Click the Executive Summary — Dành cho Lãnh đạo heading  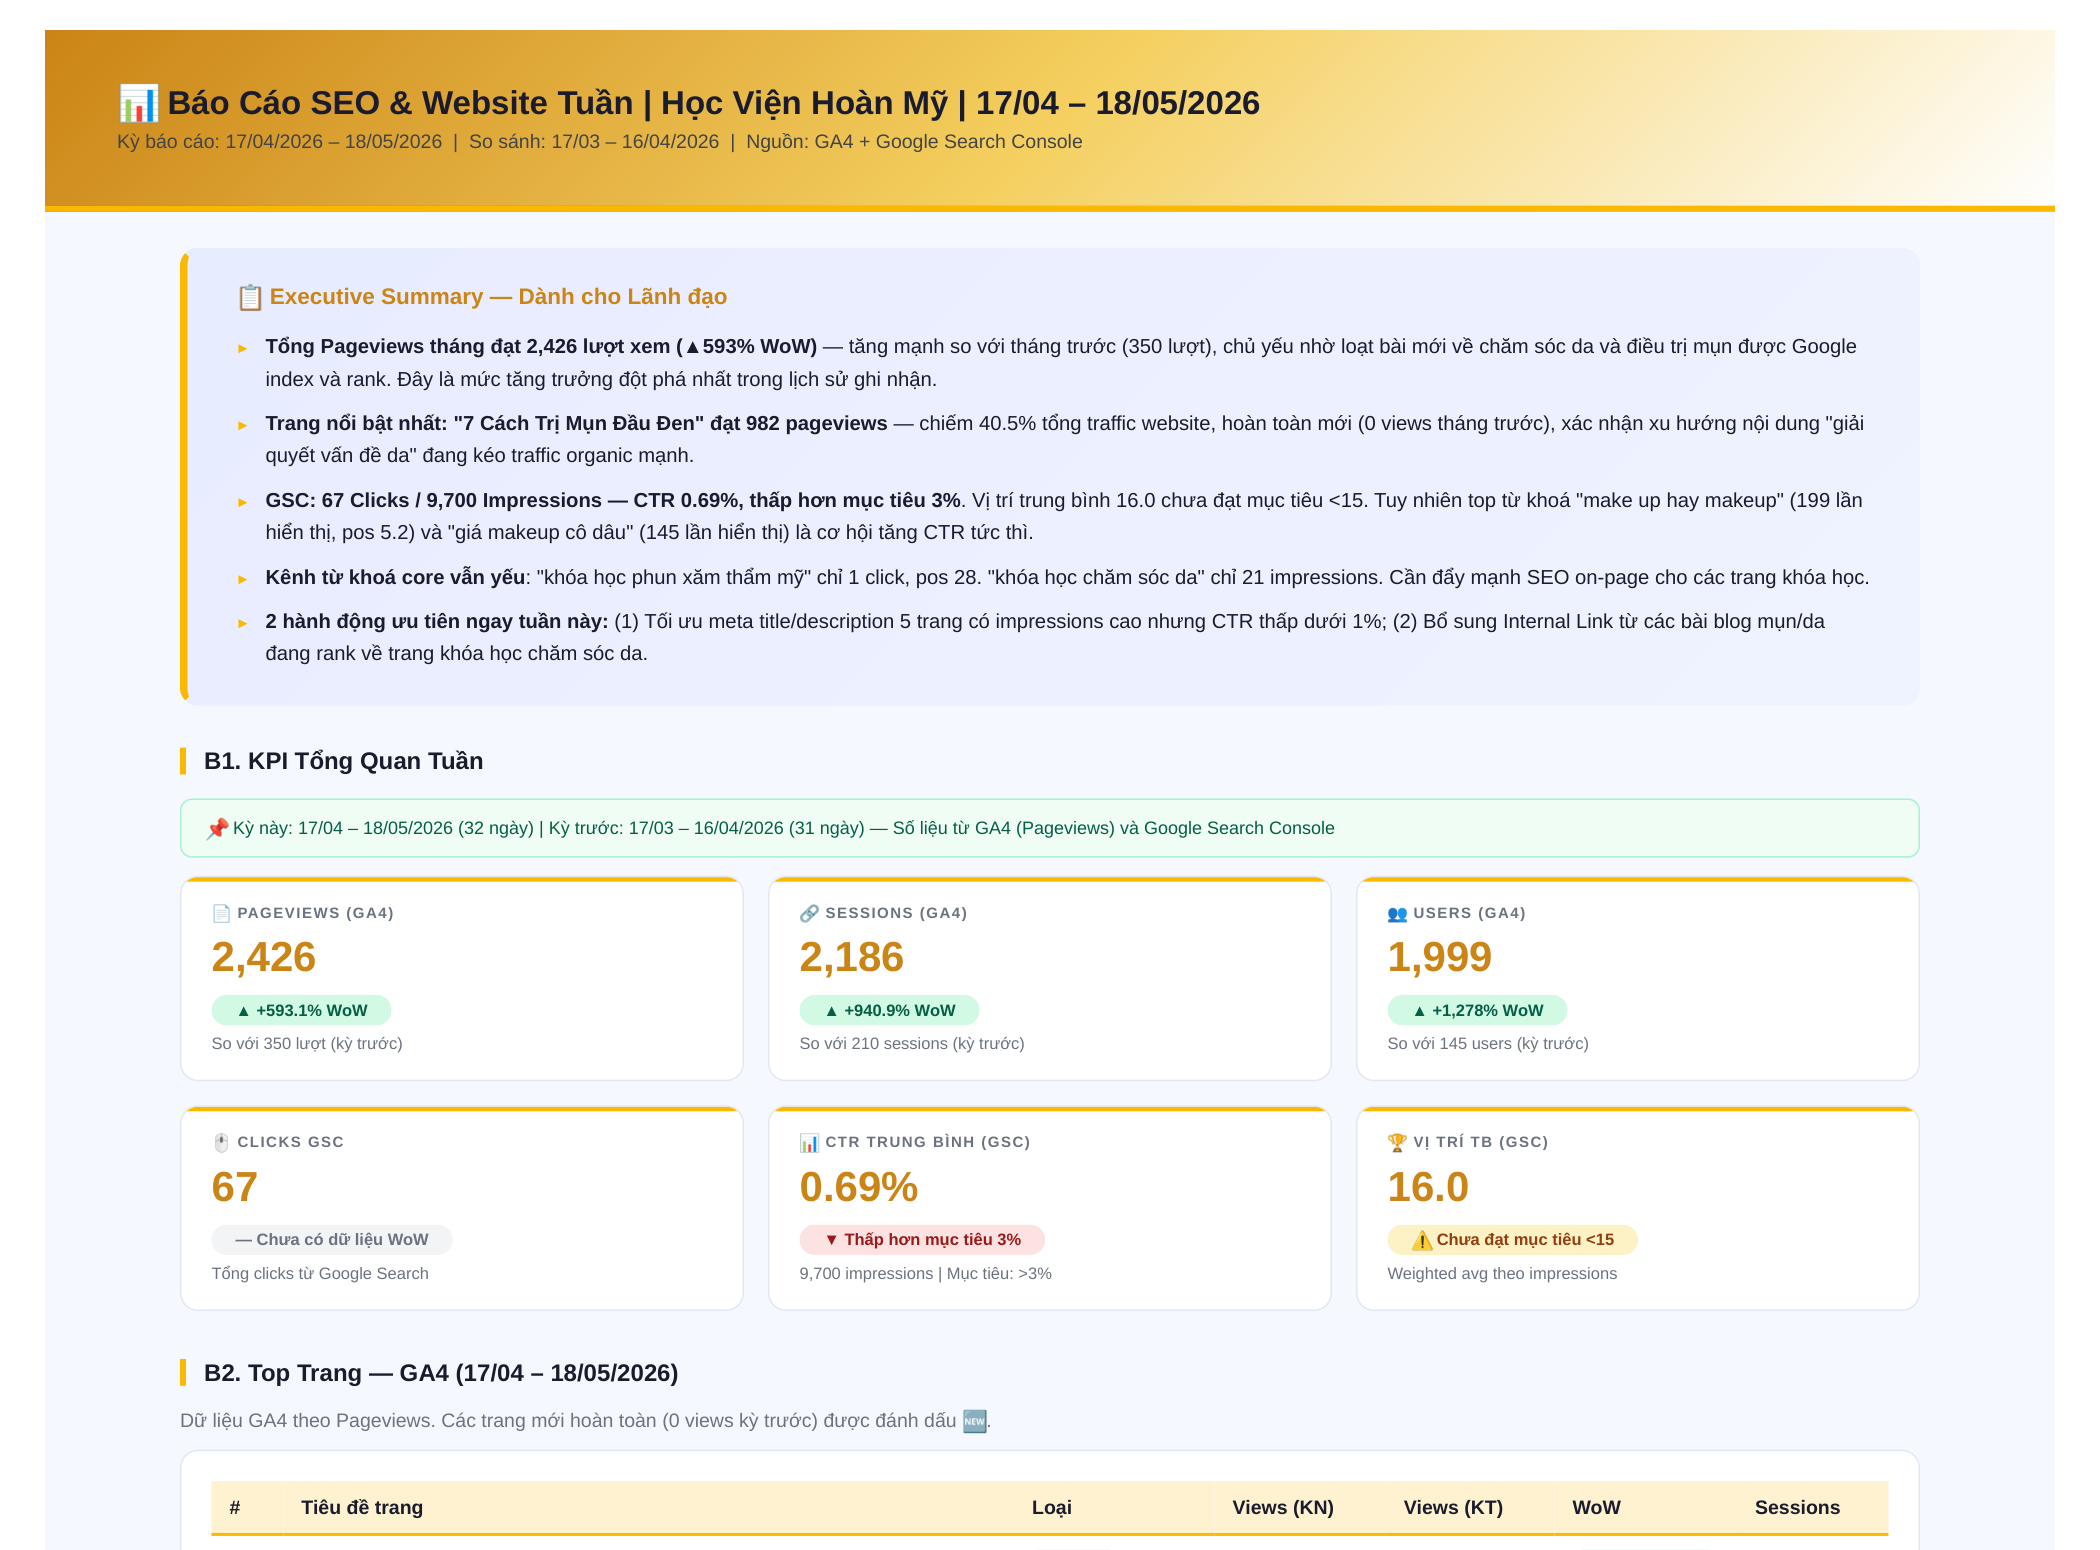coord(498,297)
